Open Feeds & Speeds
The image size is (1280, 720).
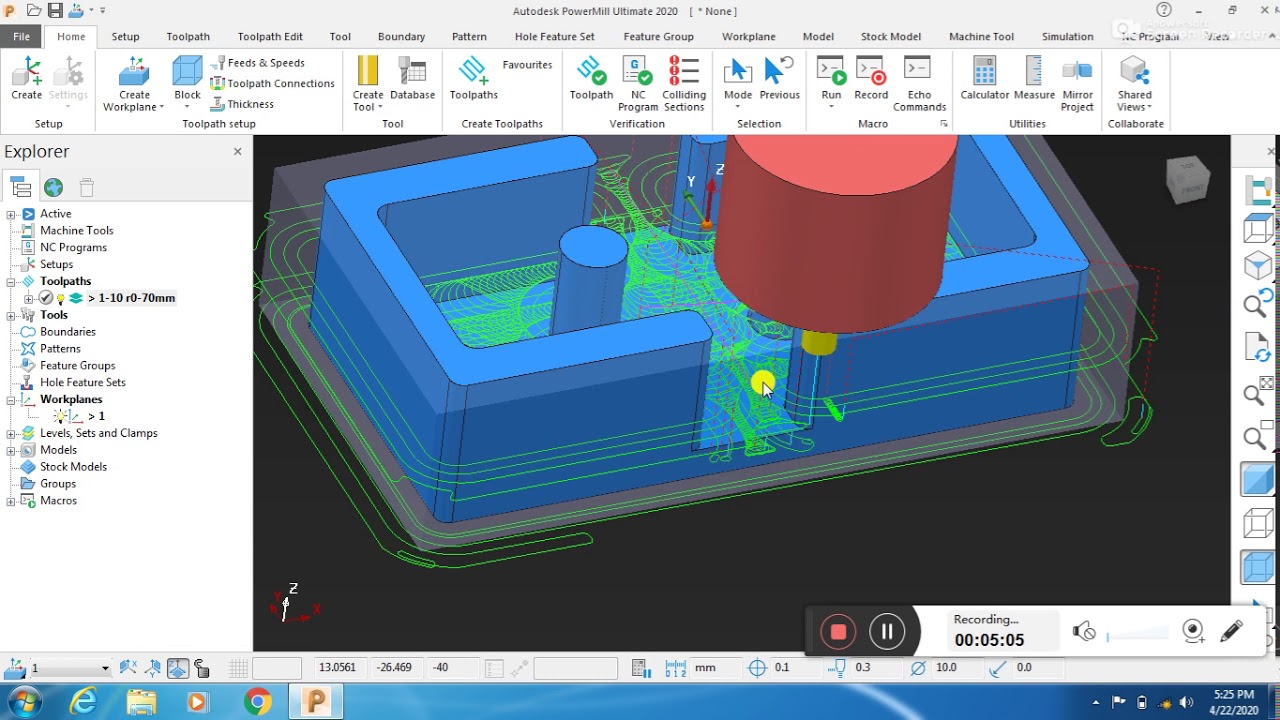(258, 62)
